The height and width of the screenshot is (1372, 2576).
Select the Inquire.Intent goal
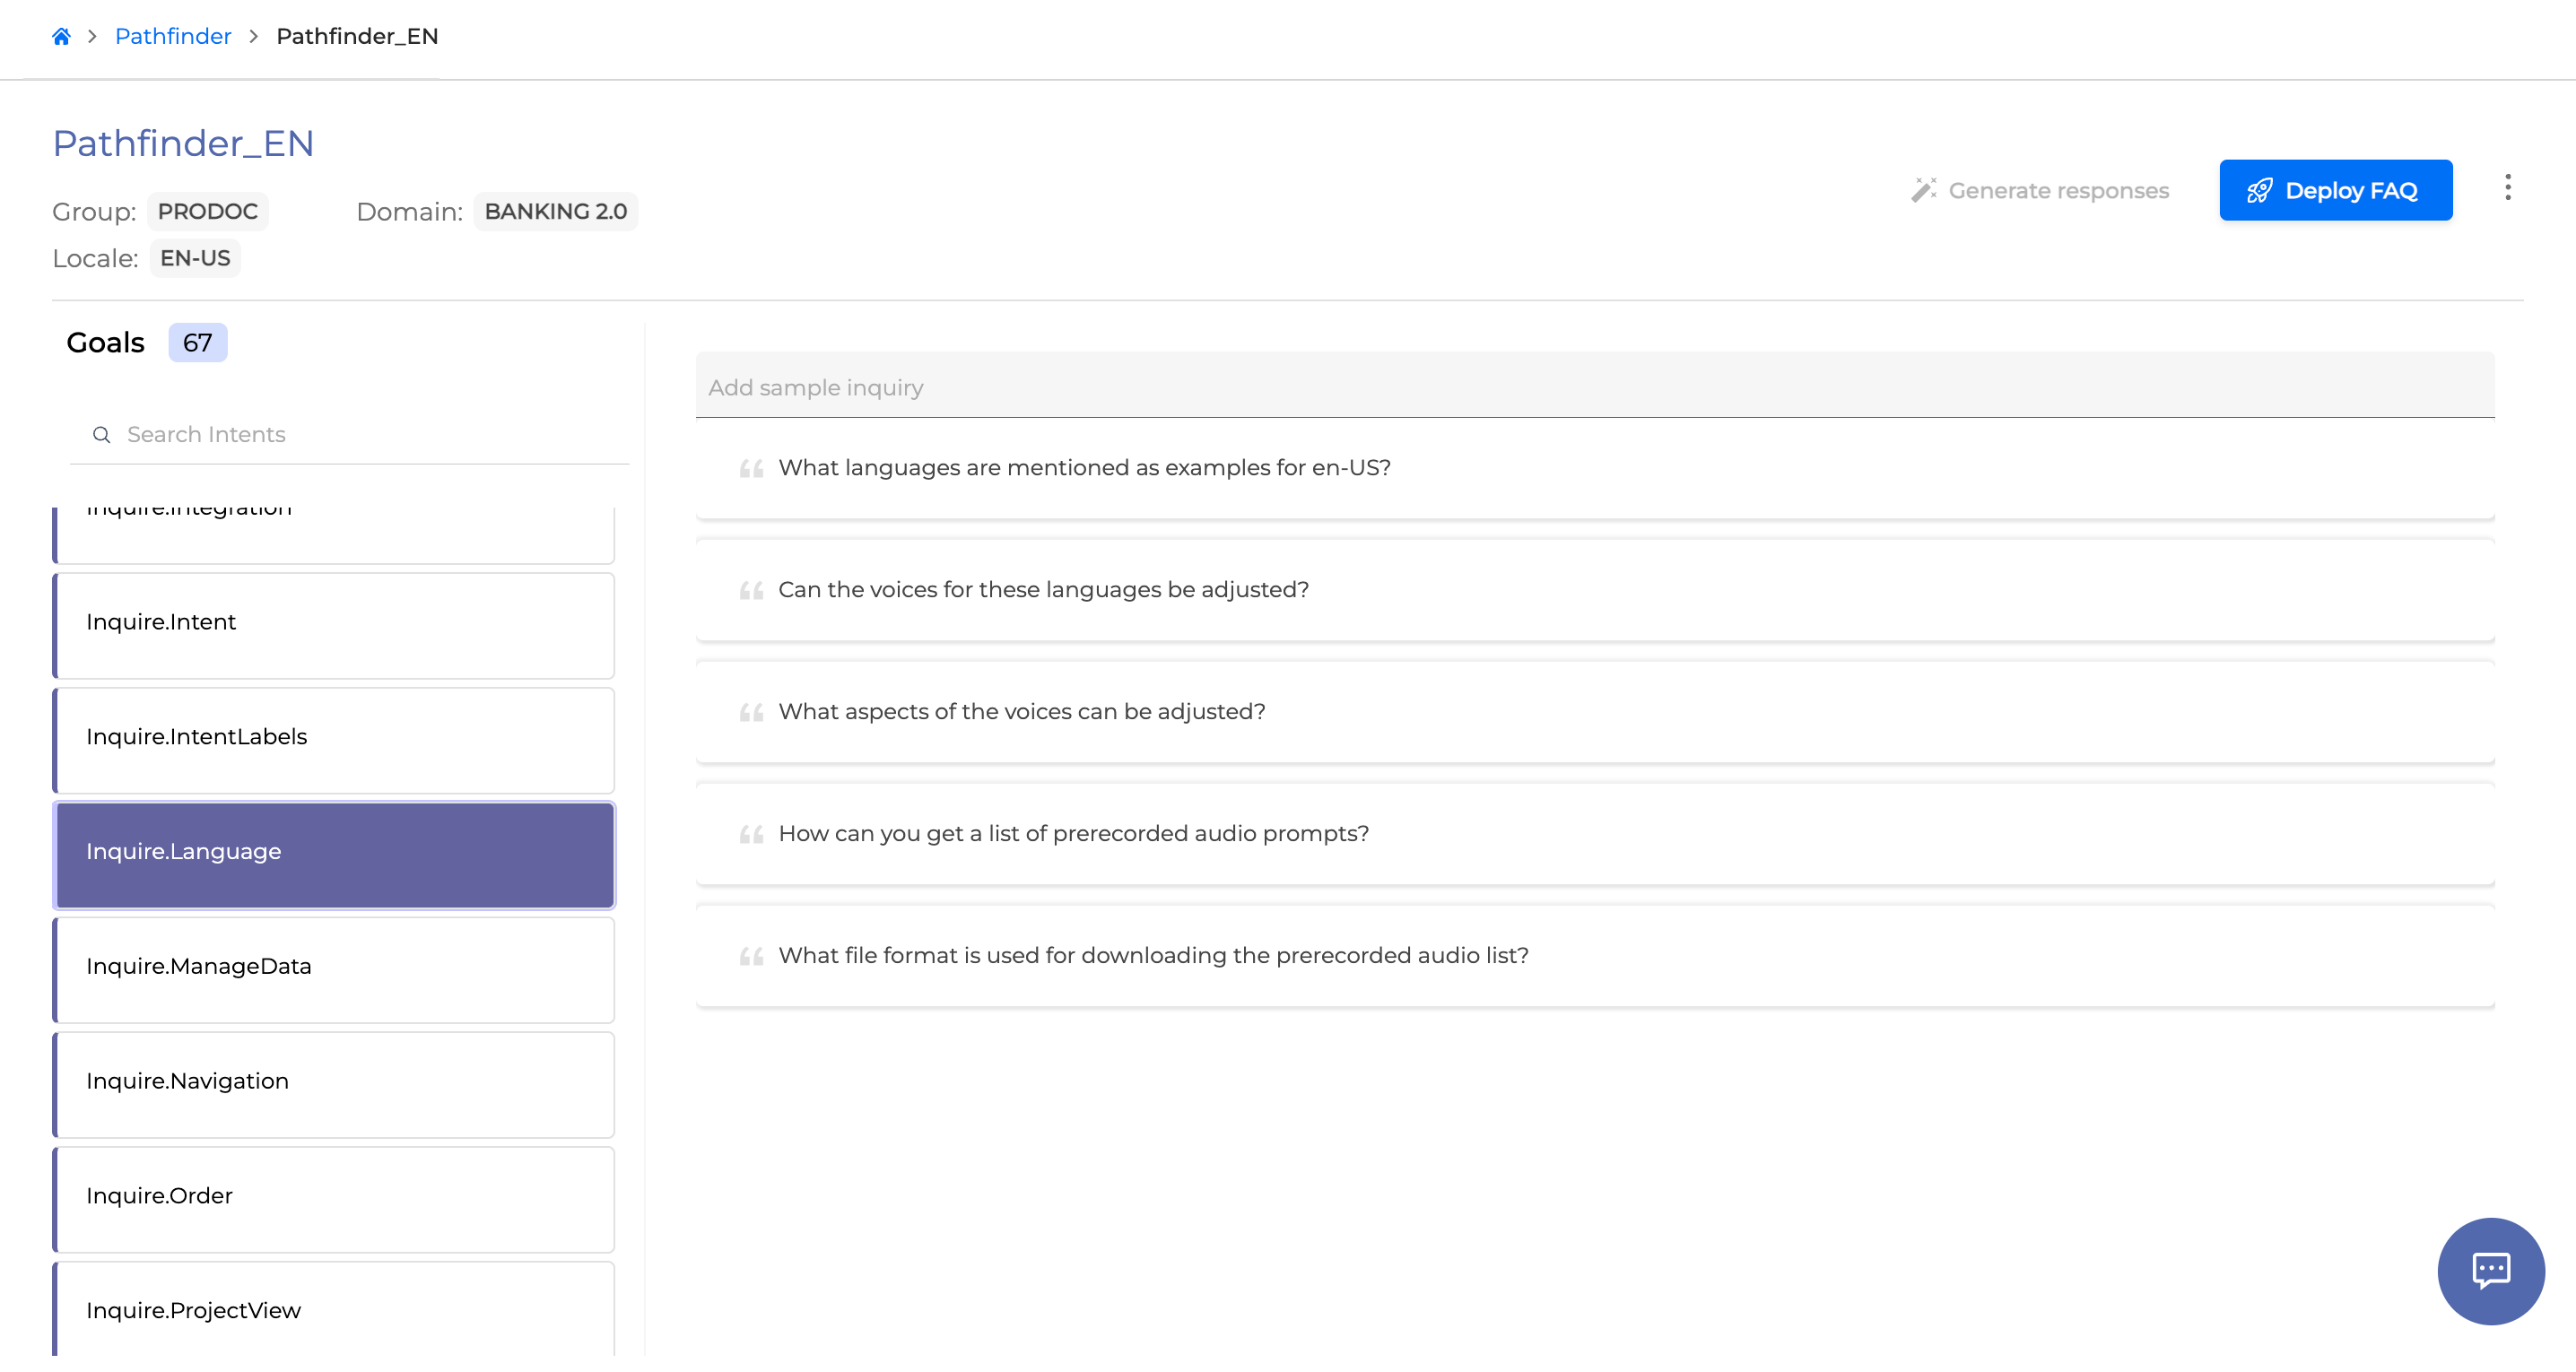334,622
